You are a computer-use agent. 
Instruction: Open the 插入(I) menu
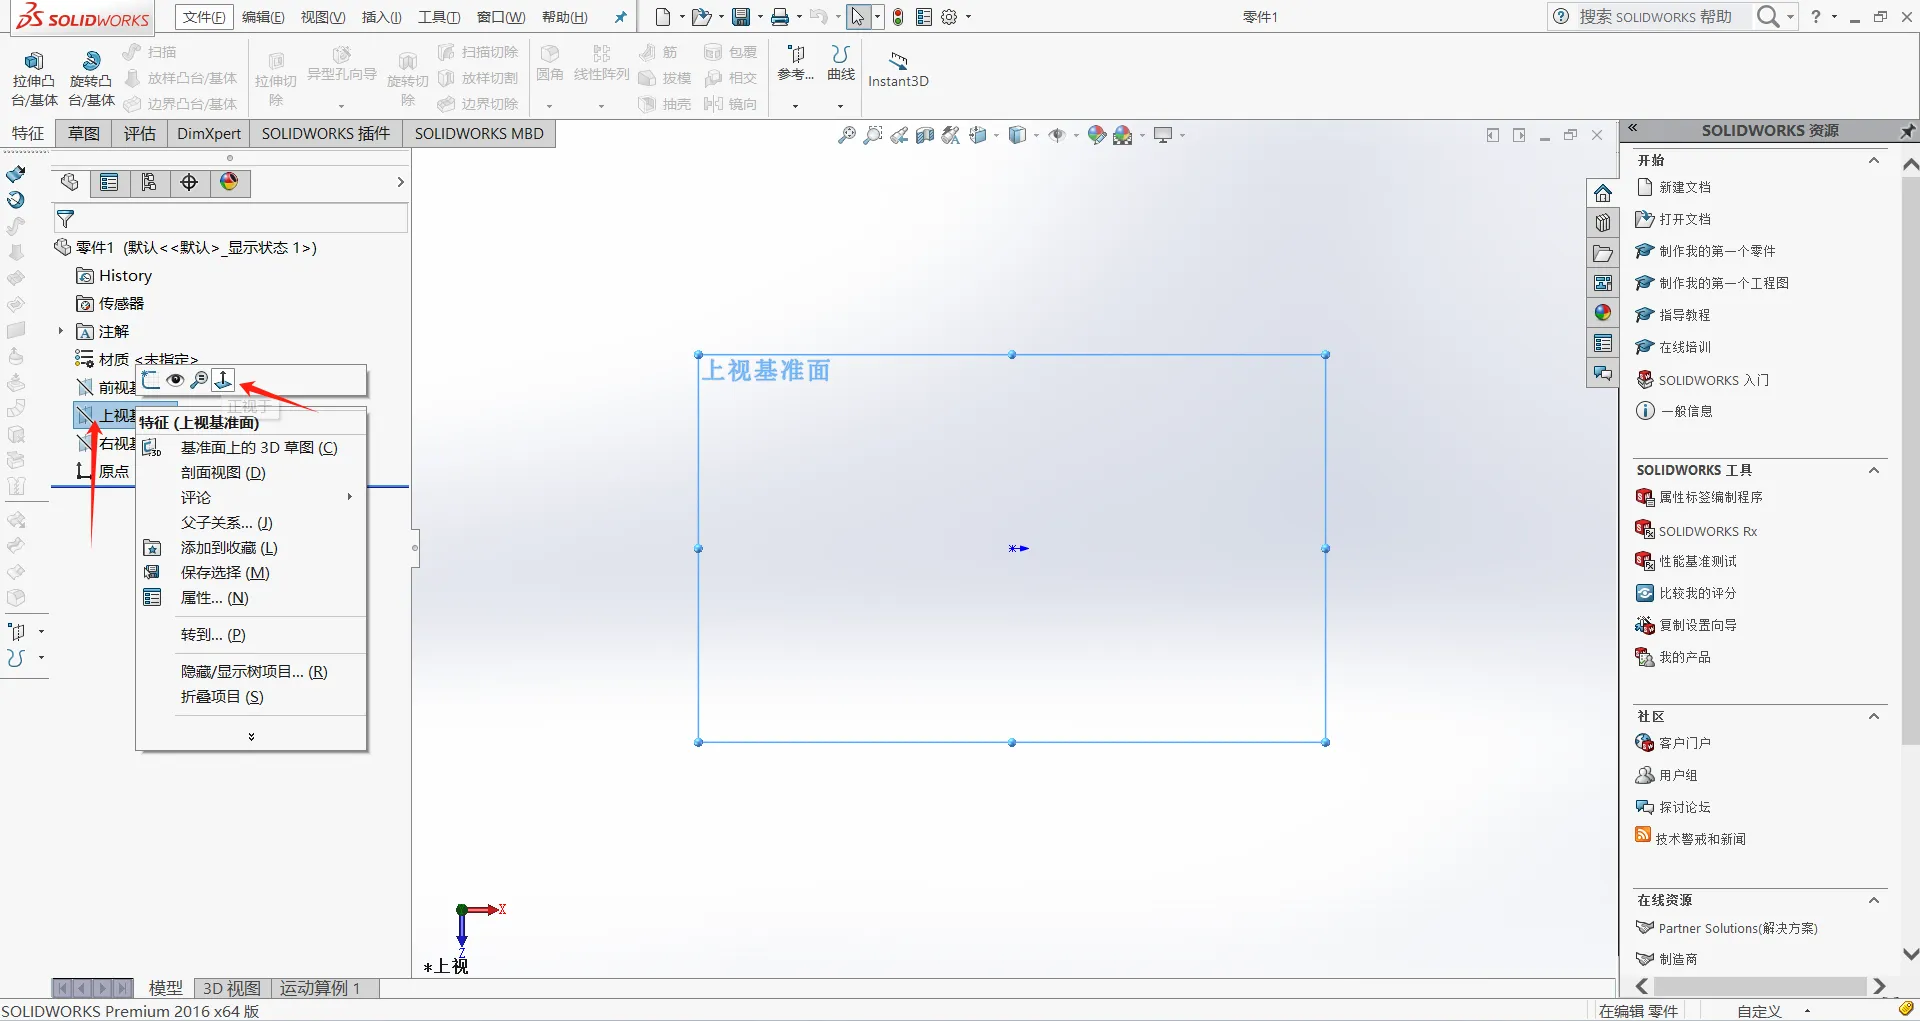tap(381, 17)
